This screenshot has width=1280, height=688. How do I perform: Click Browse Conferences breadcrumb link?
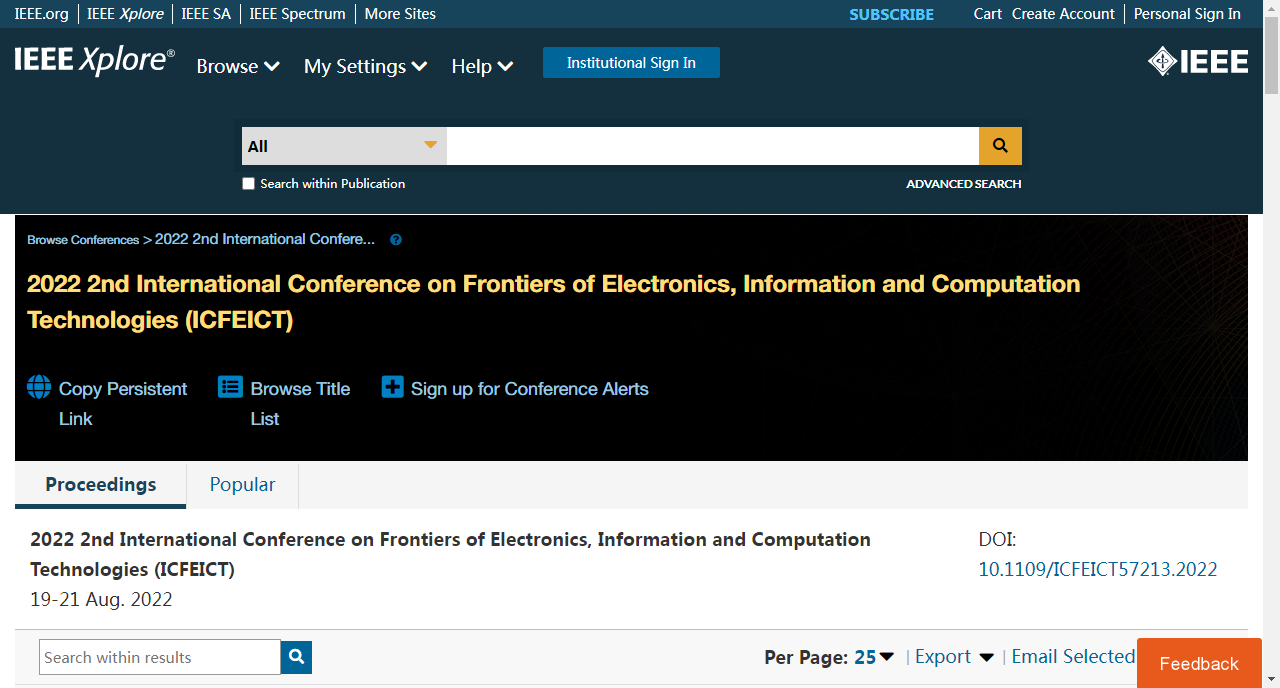[x=83, y=240]
